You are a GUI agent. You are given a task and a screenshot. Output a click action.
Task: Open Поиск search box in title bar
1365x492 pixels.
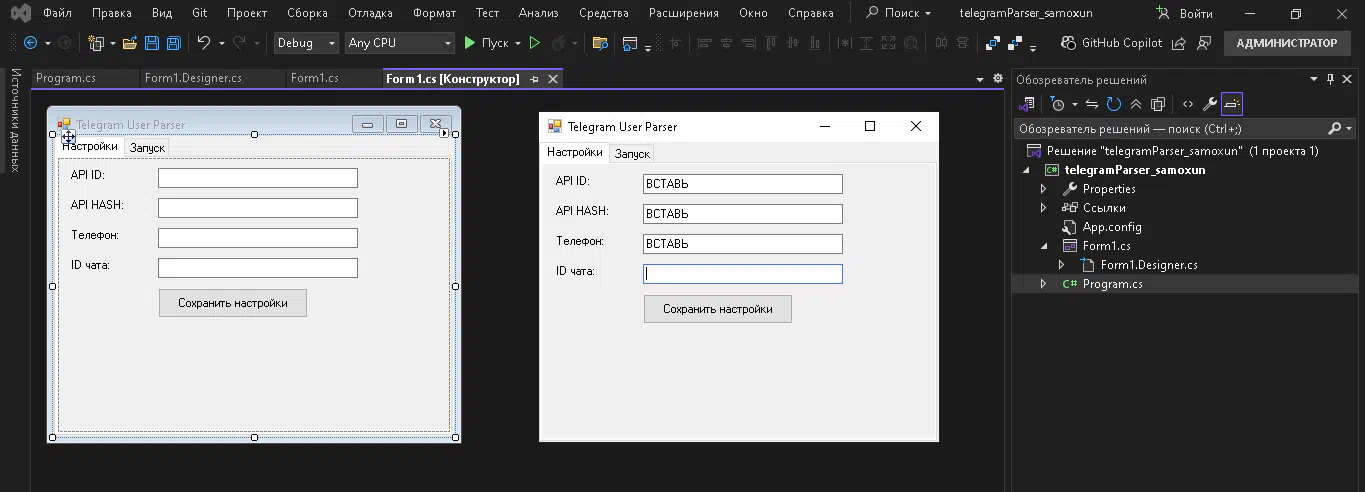[x=898, y=13]
